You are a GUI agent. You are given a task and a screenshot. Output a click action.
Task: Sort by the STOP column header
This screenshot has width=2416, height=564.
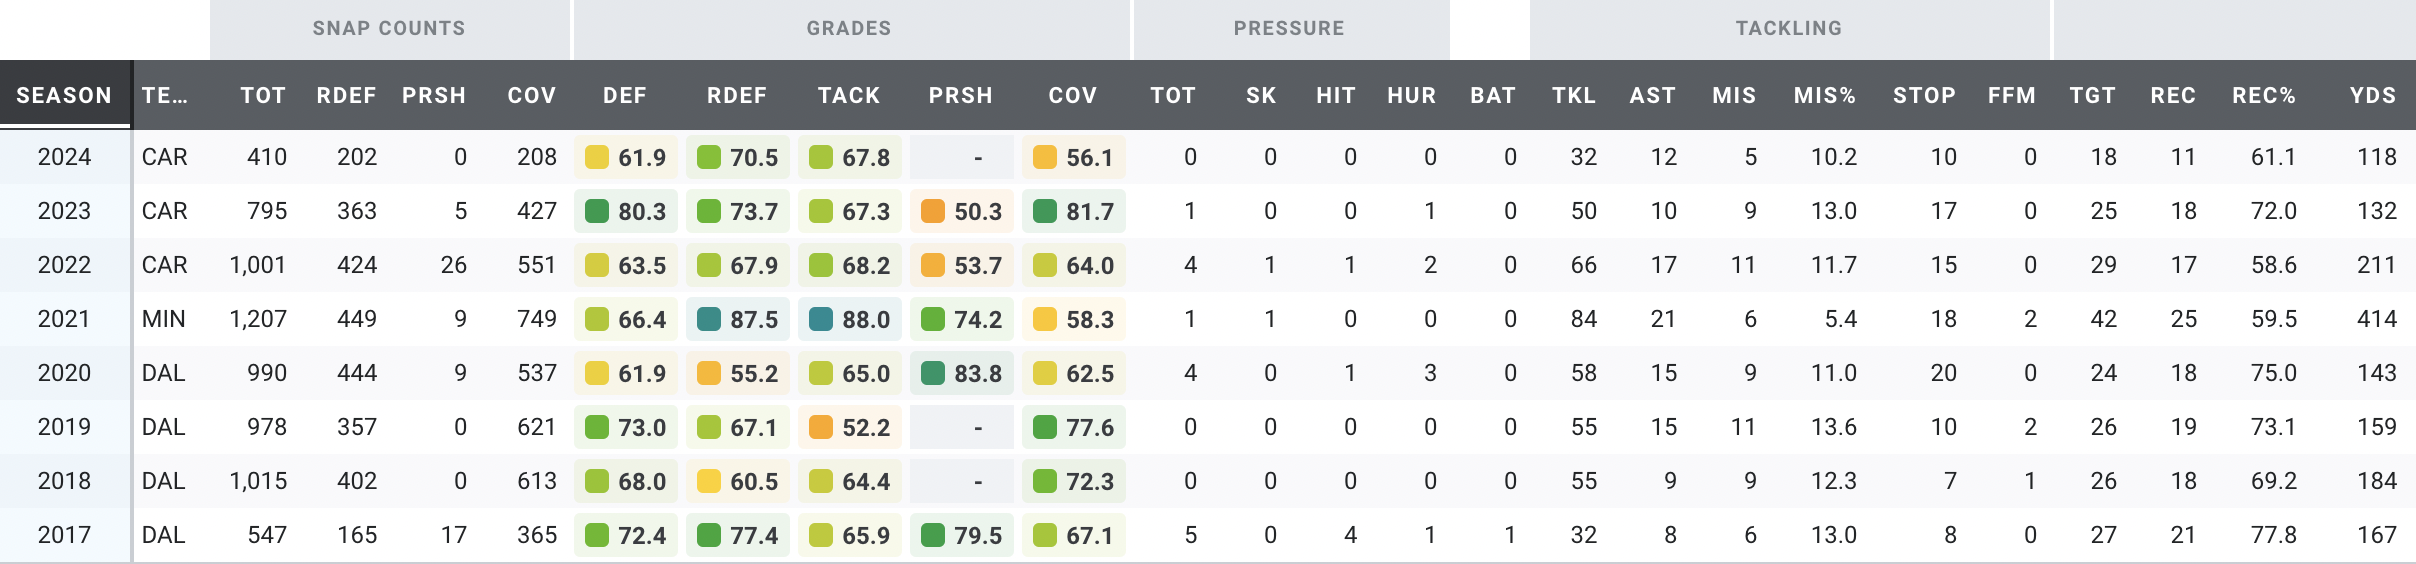point(1924,96)
